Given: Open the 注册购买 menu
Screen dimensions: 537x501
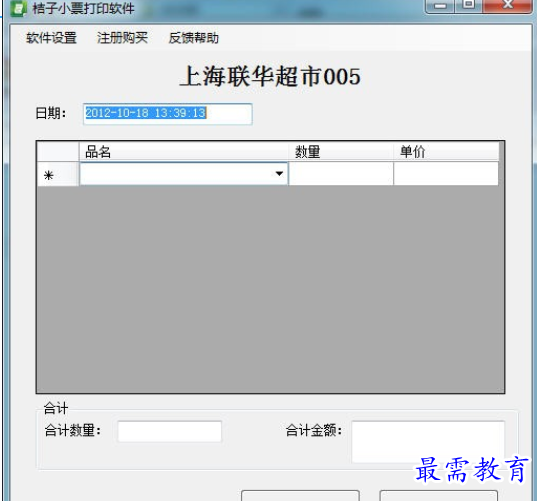Looking at the screenshot, I should (122, 38).
